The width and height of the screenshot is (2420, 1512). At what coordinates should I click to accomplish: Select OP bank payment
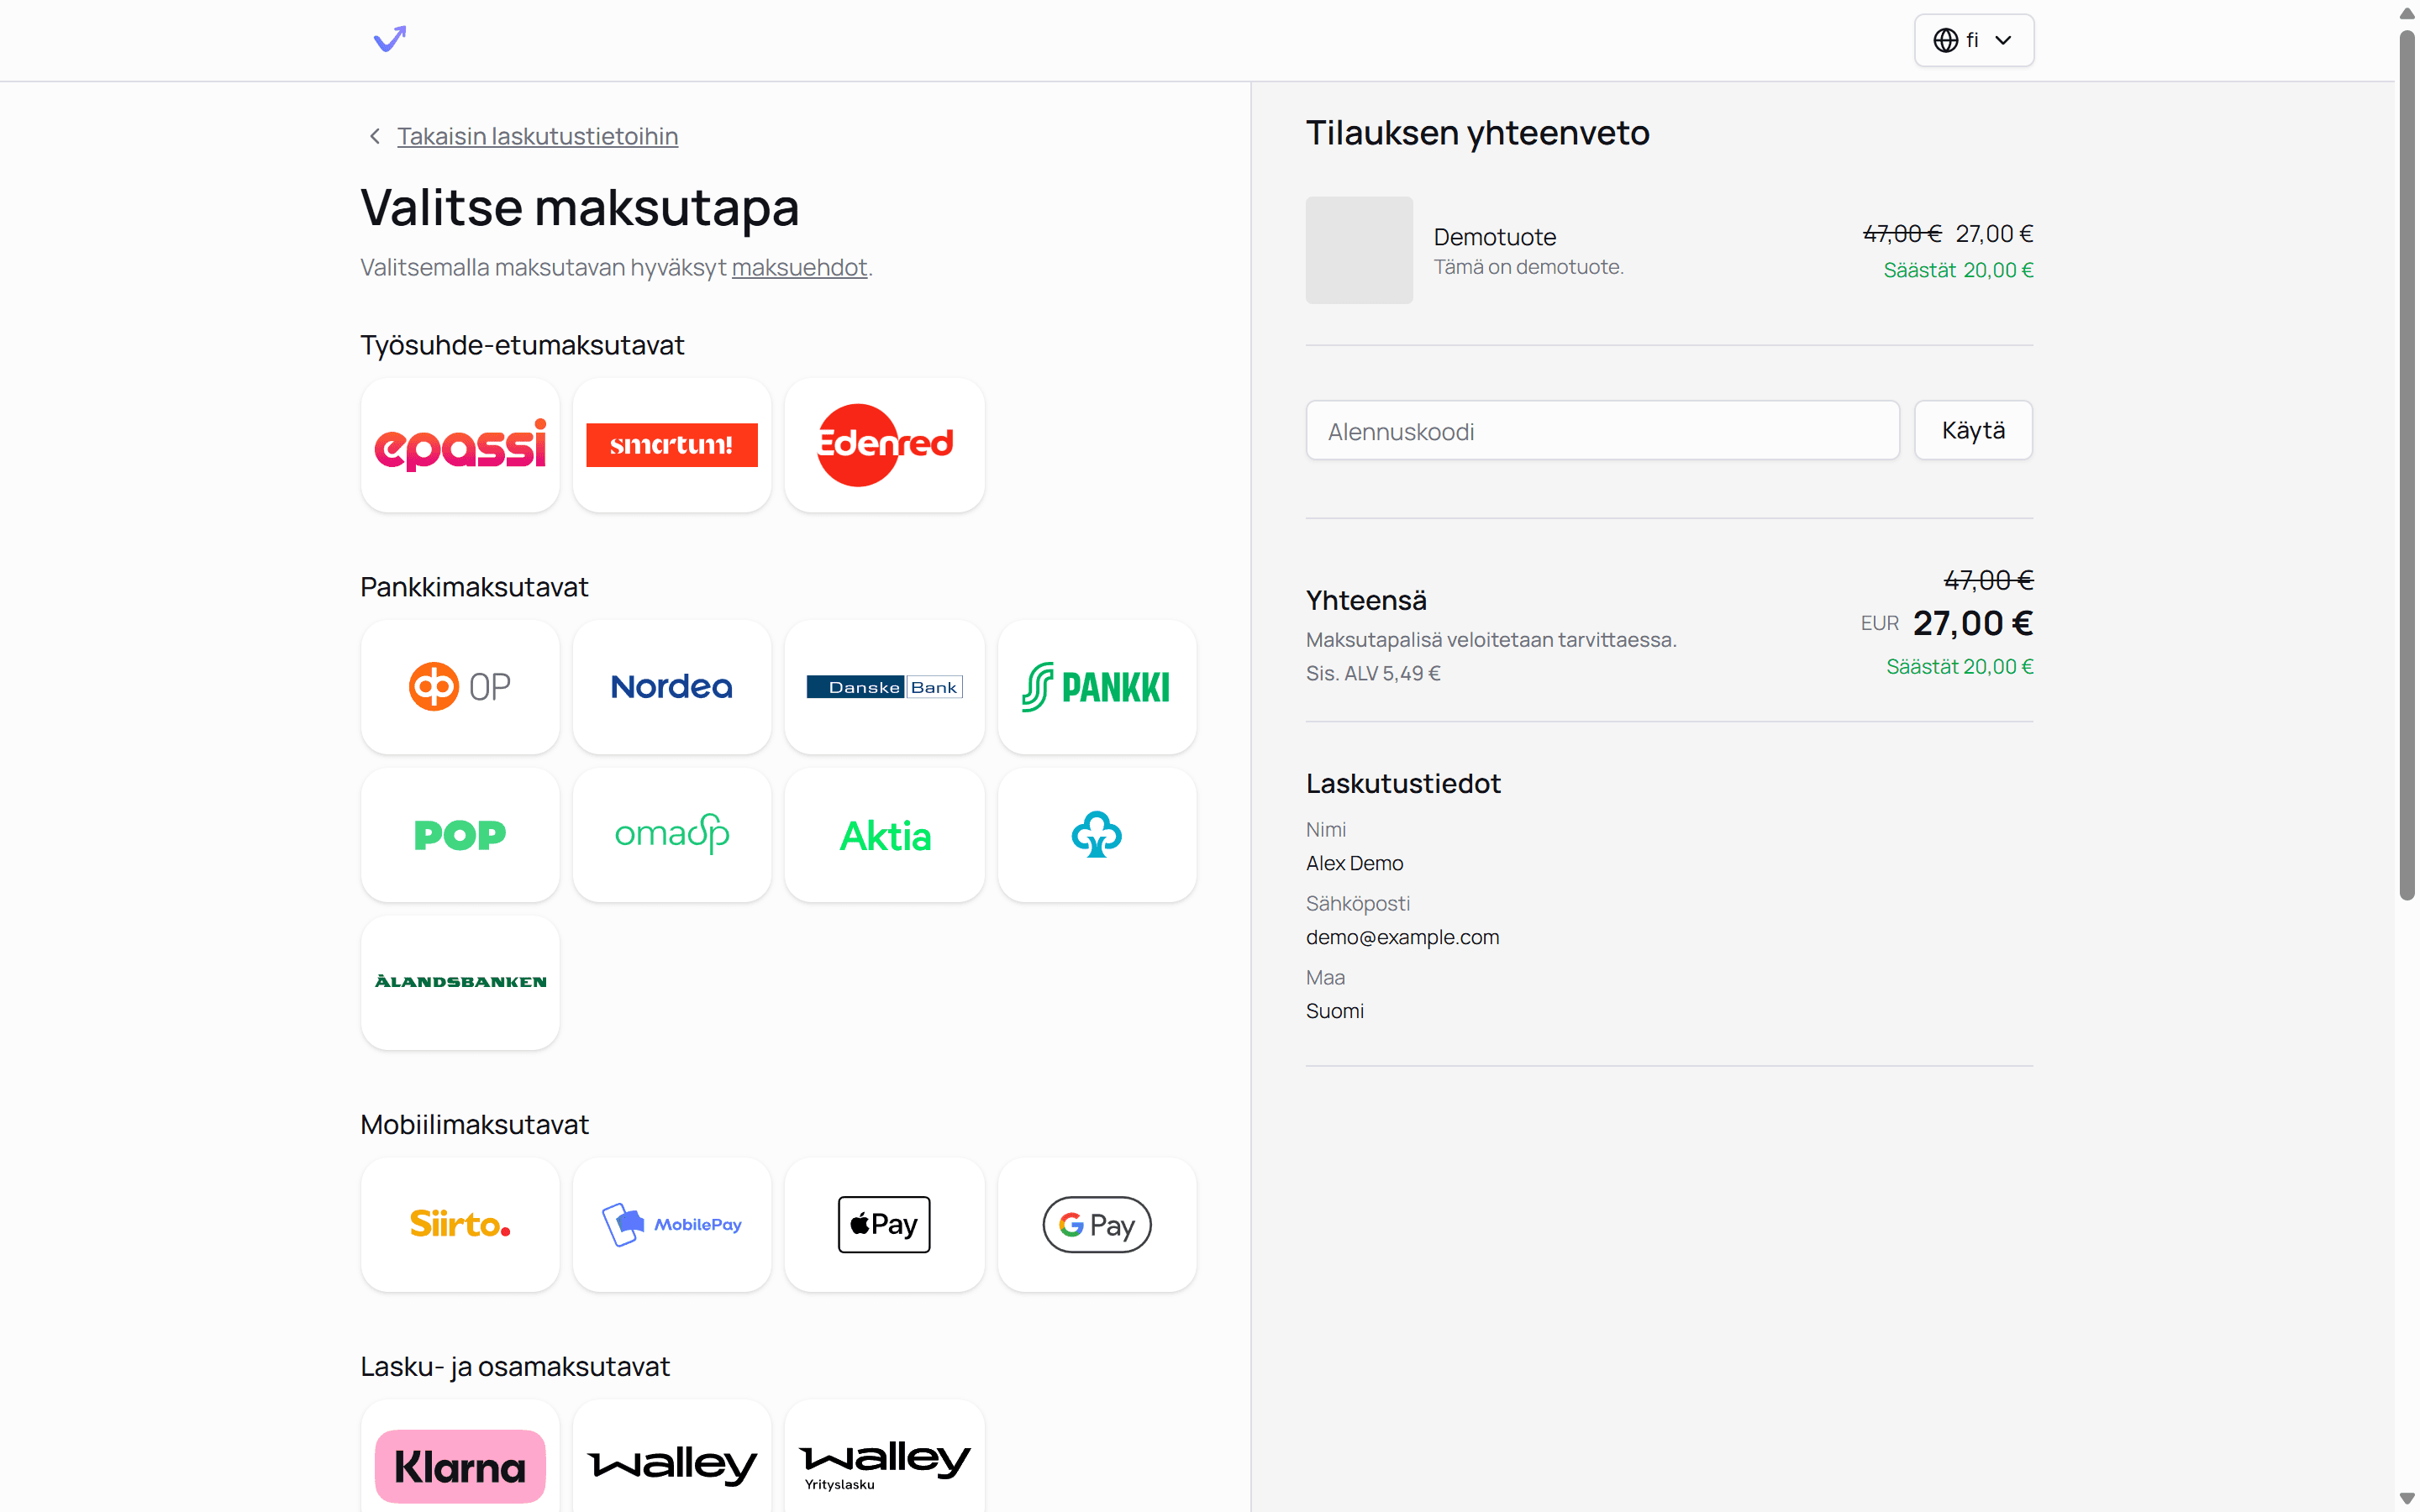pyautogui.click(x=460, y=687)
